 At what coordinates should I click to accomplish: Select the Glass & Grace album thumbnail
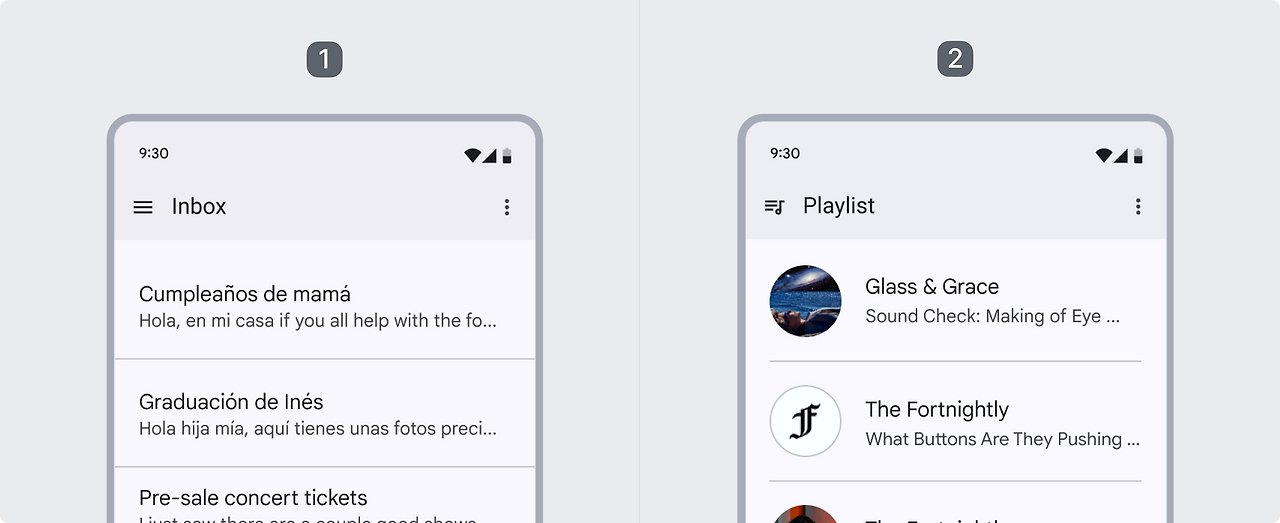(805, 301)
